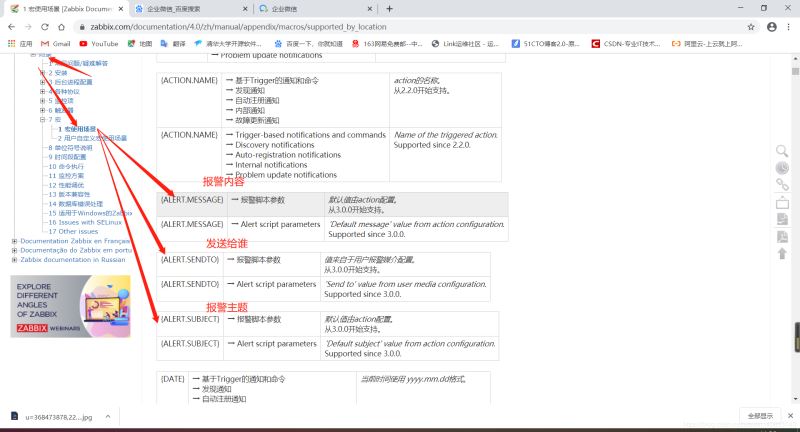The width and height of the screenshot is (800, 432).
Task: Click the page scrollbar down arrow
Action: tap(795, 399)
